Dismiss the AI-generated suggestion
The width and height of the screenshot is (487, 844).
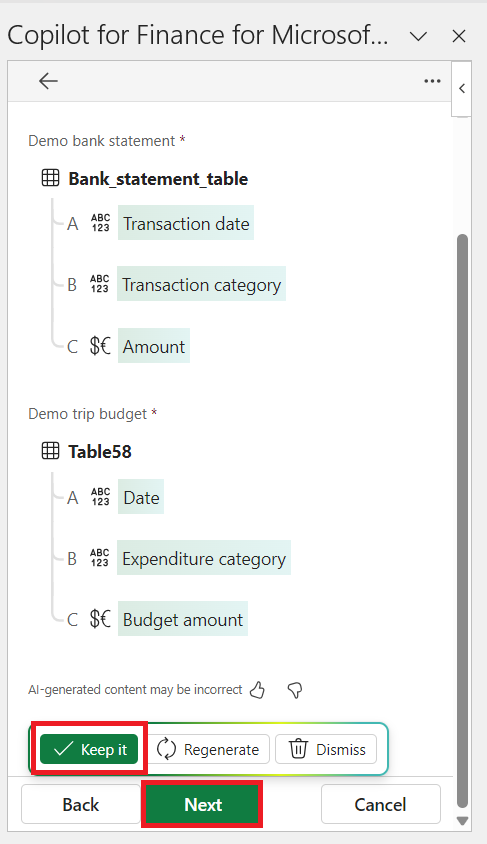(x=326, y=749)
